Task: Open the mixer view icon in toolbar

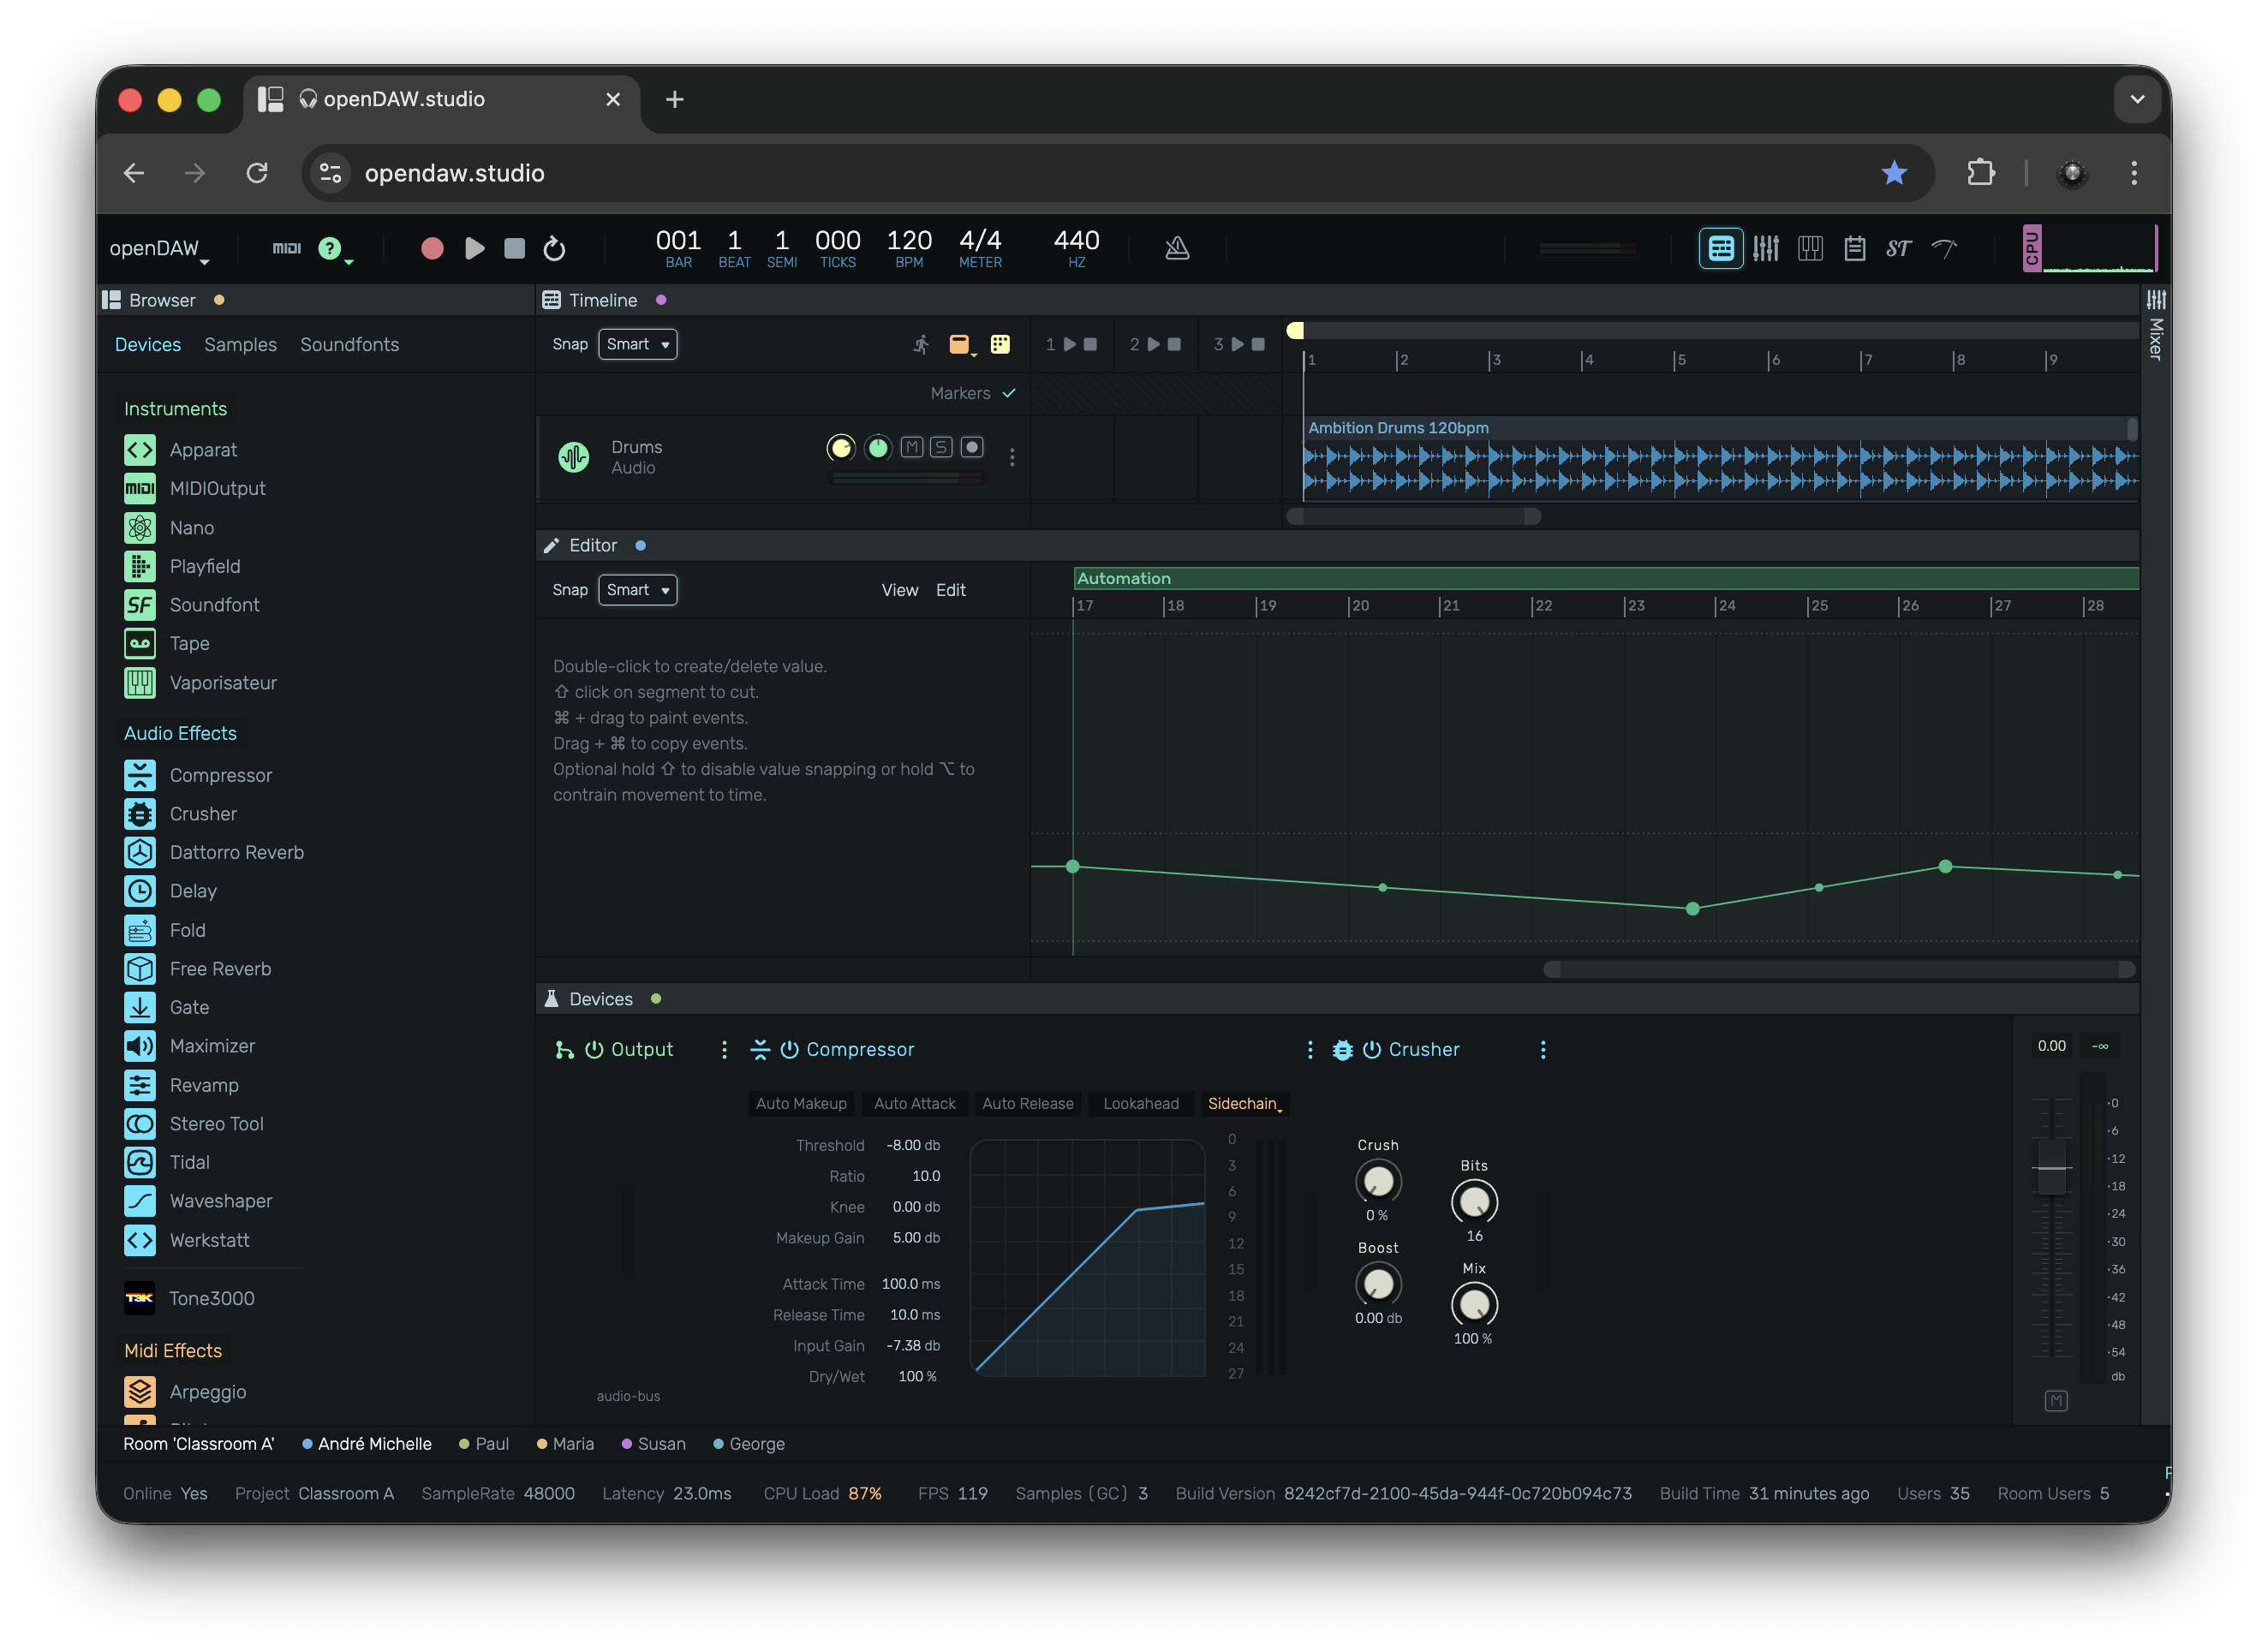Action: point(1765,248)
